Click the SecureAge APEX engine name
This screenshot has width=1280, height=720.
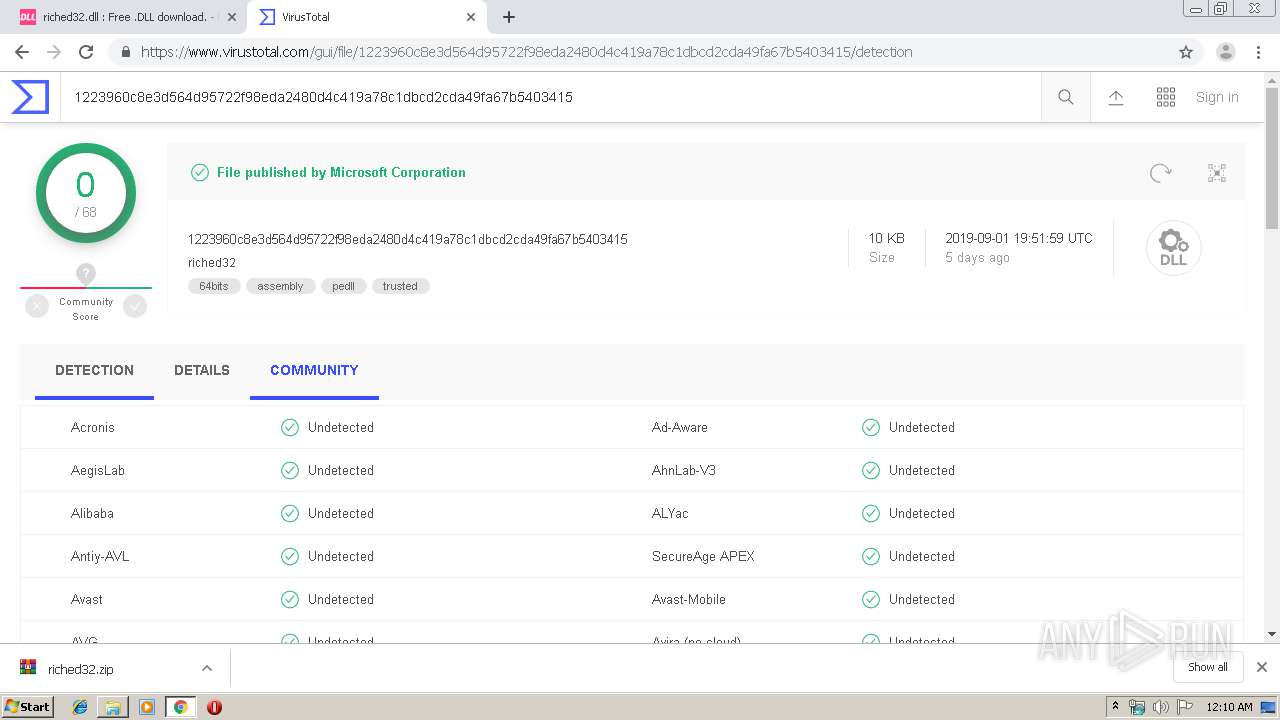tap(703, 556)
